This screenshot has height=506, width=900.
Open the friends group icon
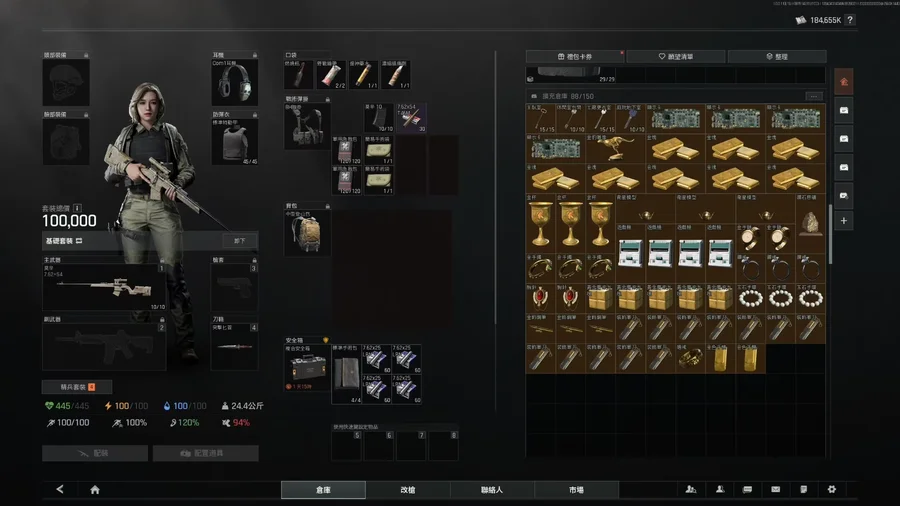691,489
